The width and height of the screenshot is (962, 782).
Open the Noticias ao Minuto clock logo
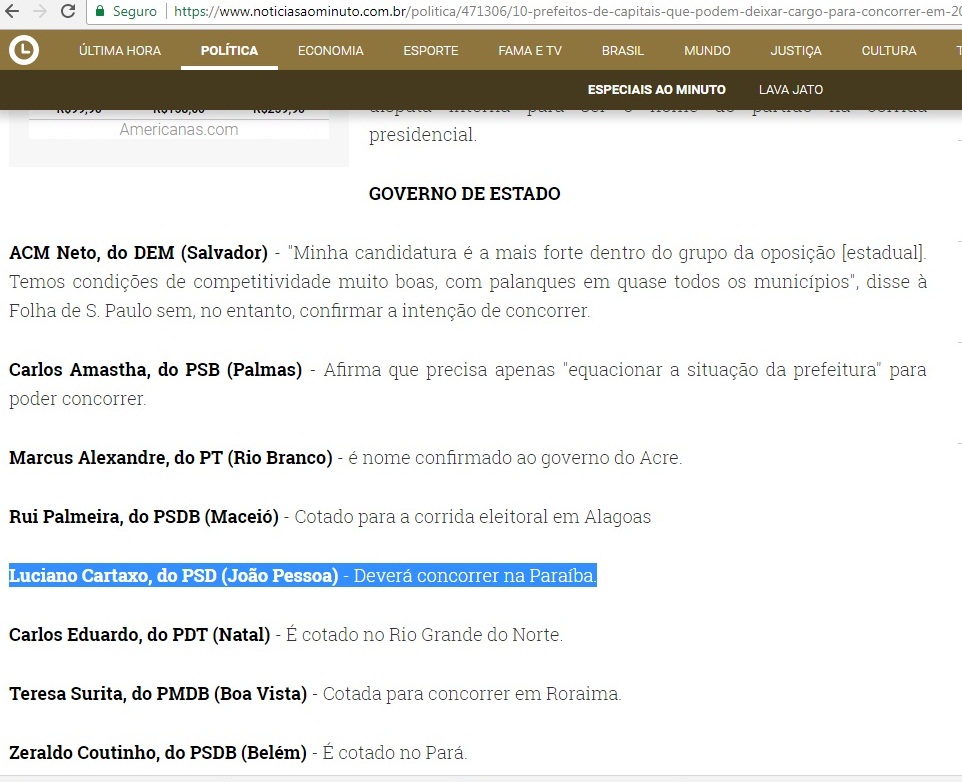click(x=24, y=50)
